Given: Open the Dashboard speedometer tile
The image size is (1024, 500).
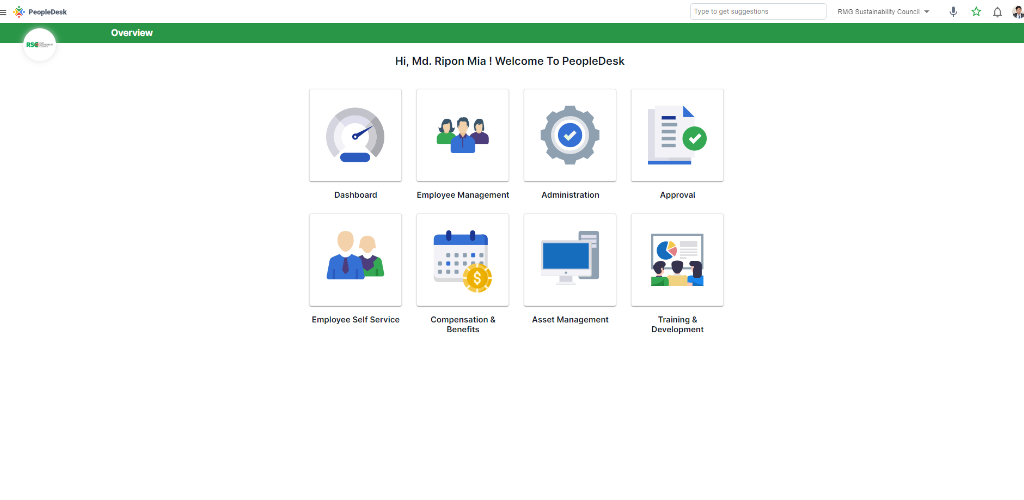Looking at the screenshot, I should pos(355,135).
